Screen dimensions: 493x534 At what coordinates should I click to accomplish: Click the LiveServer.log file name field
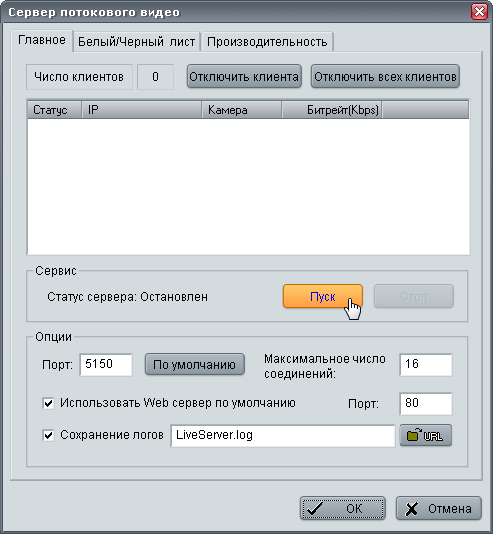click(283, 436)
